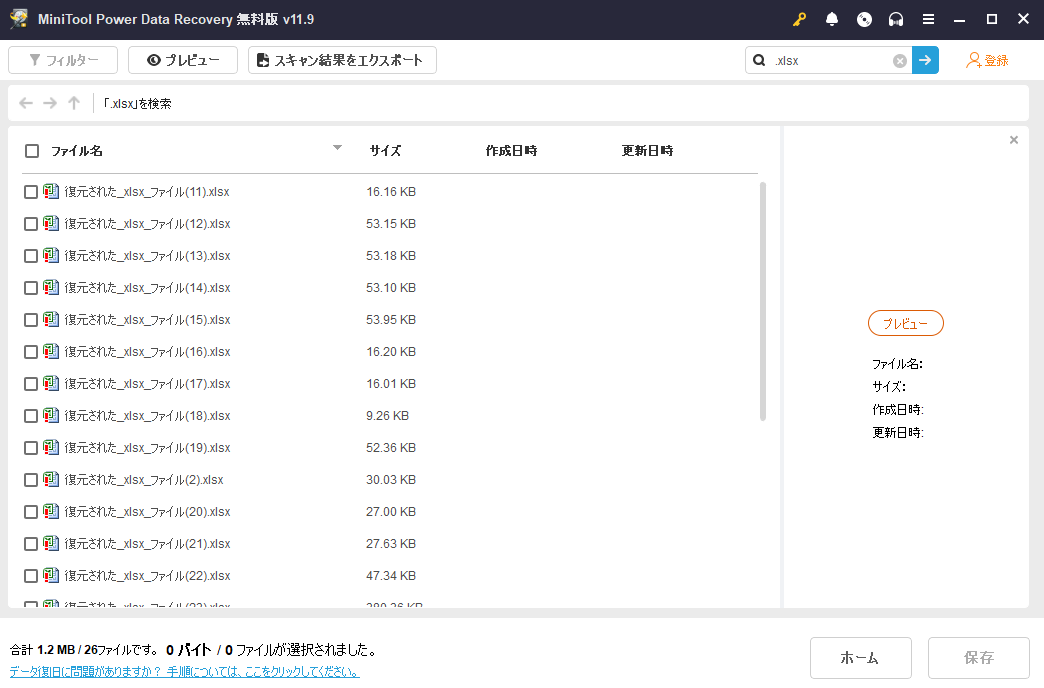Click the 保存 button
1044x688 pixels.
coord(979,658)
